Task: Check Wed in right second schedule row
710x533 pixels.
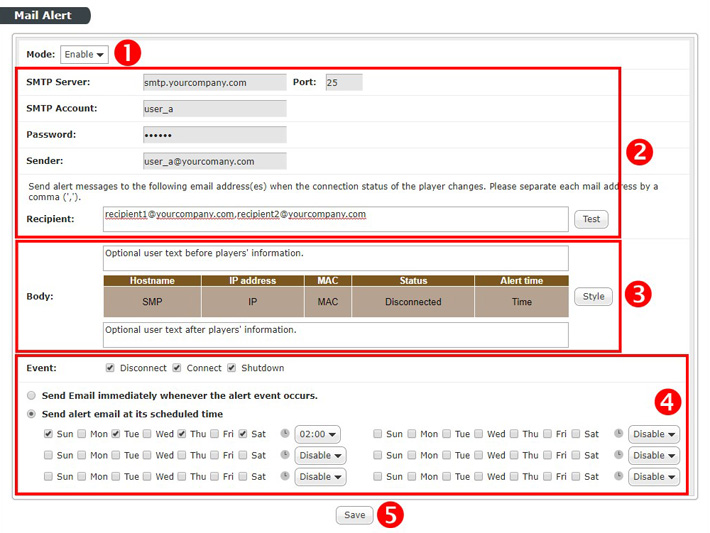Action: pos(479,455)
